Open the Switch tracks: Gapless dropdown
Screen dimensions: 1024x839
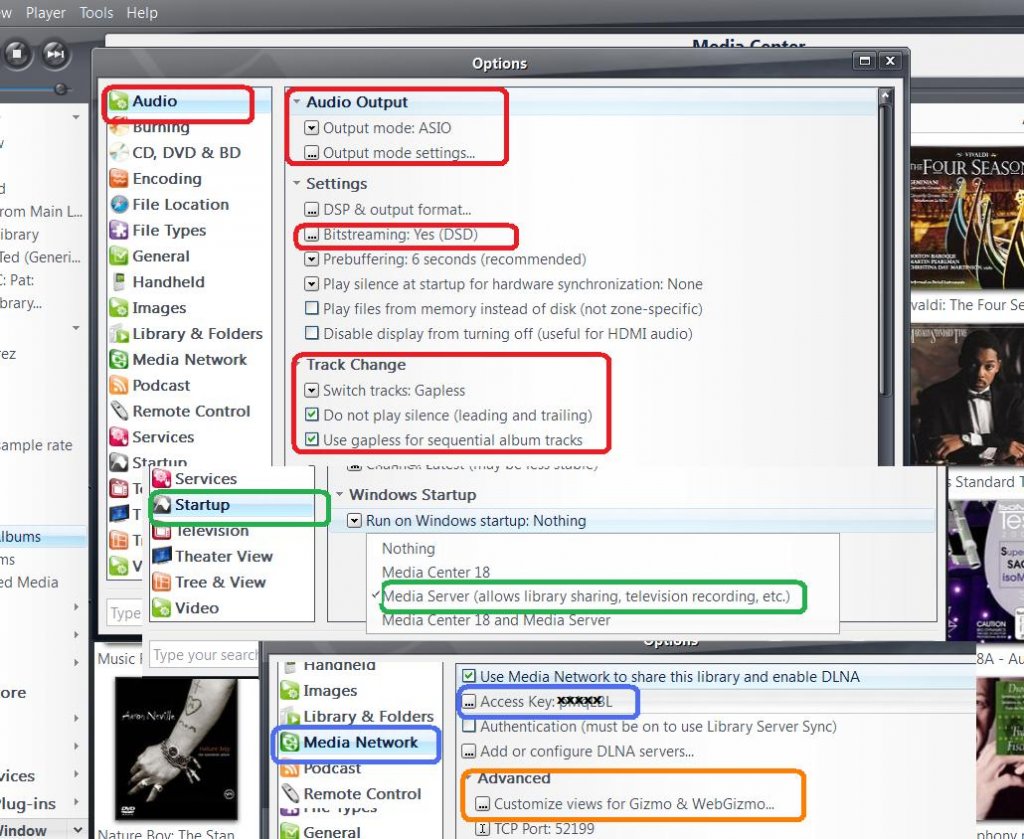(312, 390)
